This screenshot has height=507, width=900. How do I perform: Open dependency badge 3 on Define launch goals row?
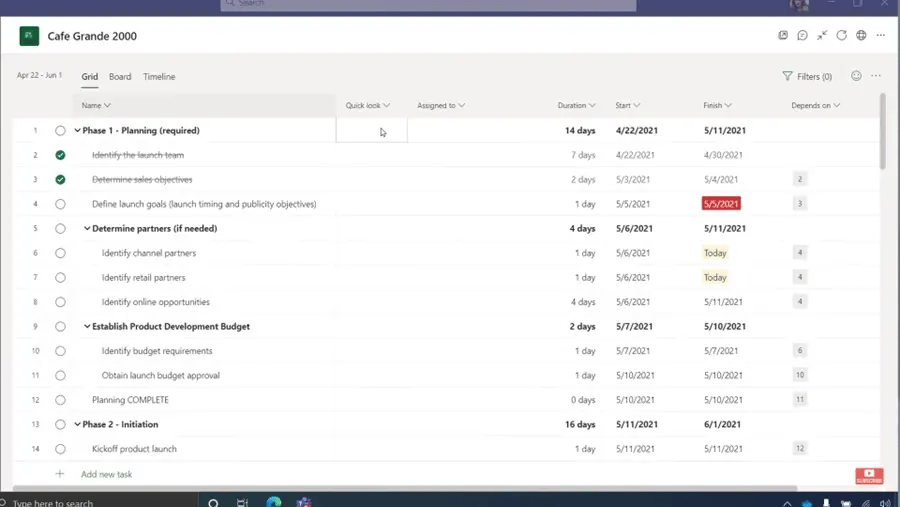point(800,204)
